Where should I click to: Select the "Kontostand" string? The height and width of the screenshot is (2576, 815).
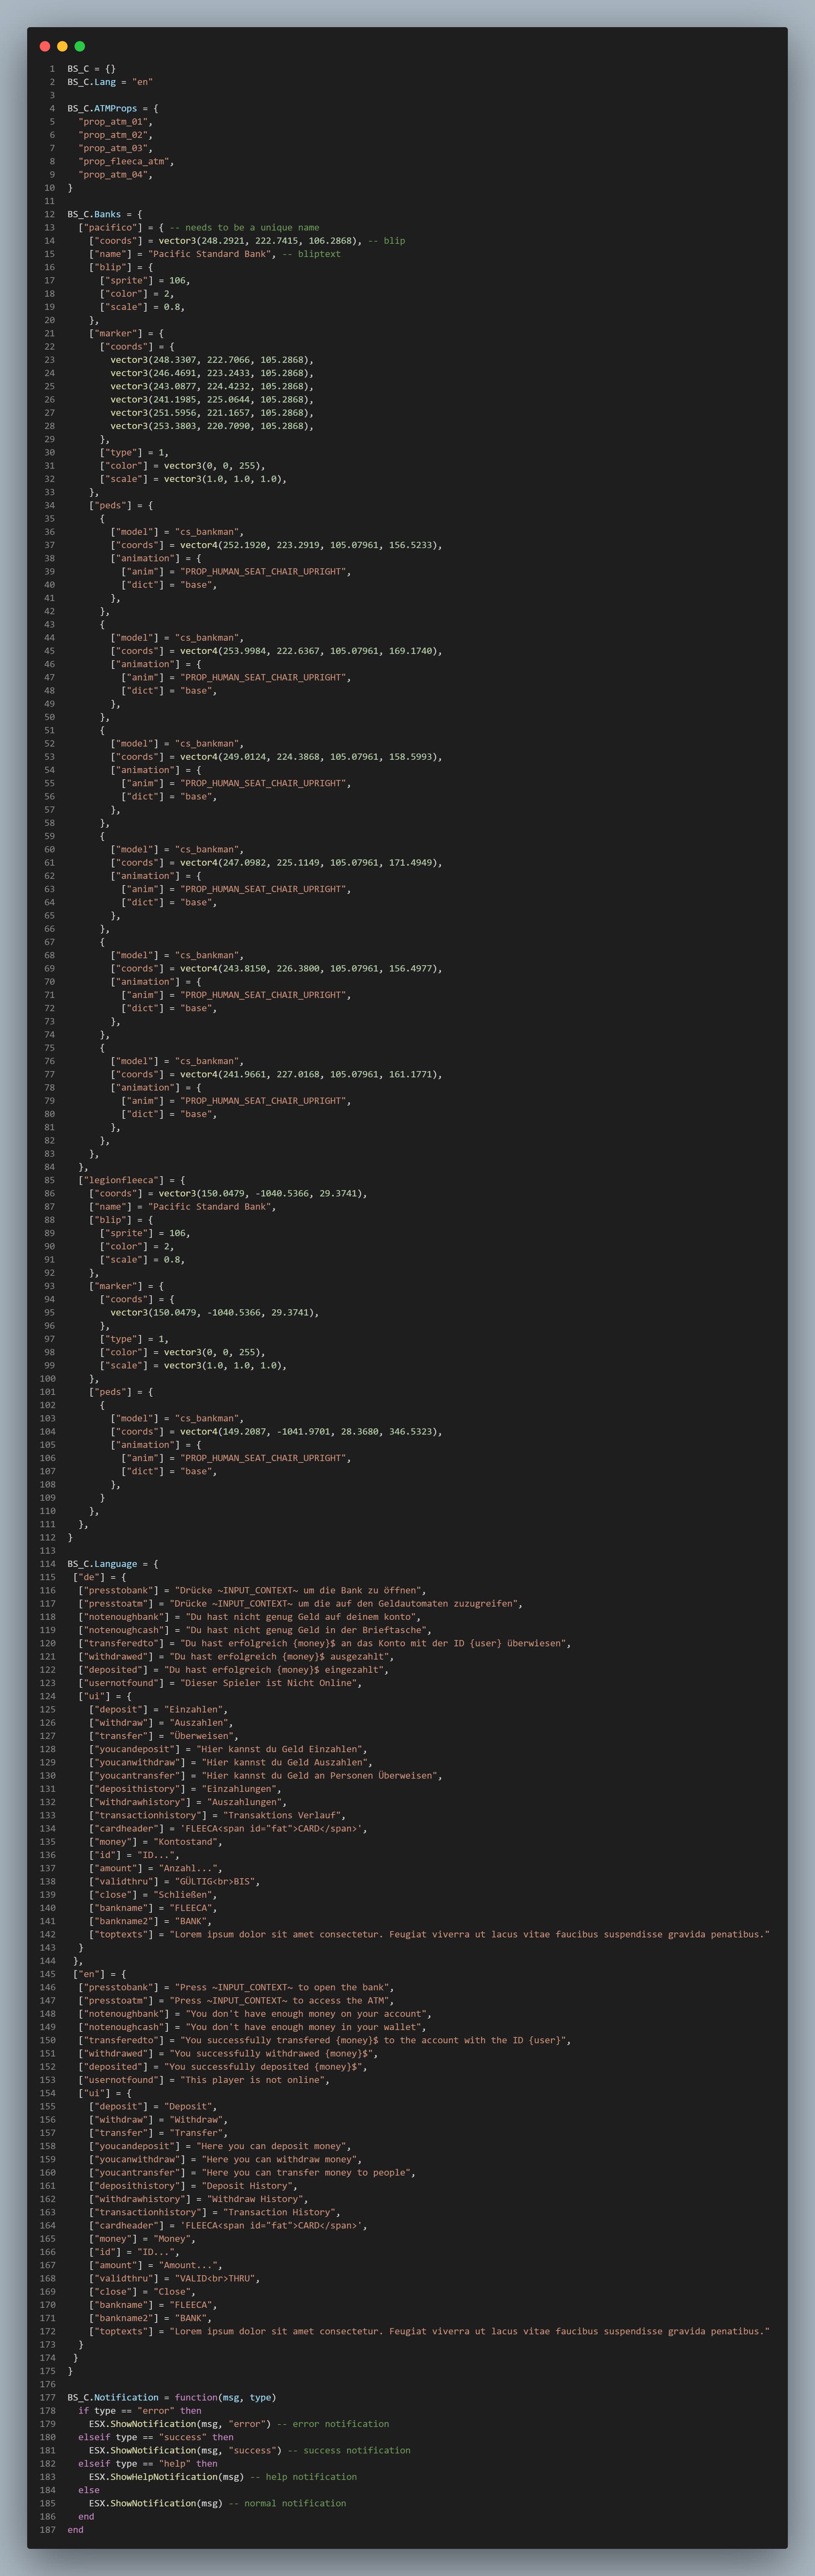click(187, 1841)
